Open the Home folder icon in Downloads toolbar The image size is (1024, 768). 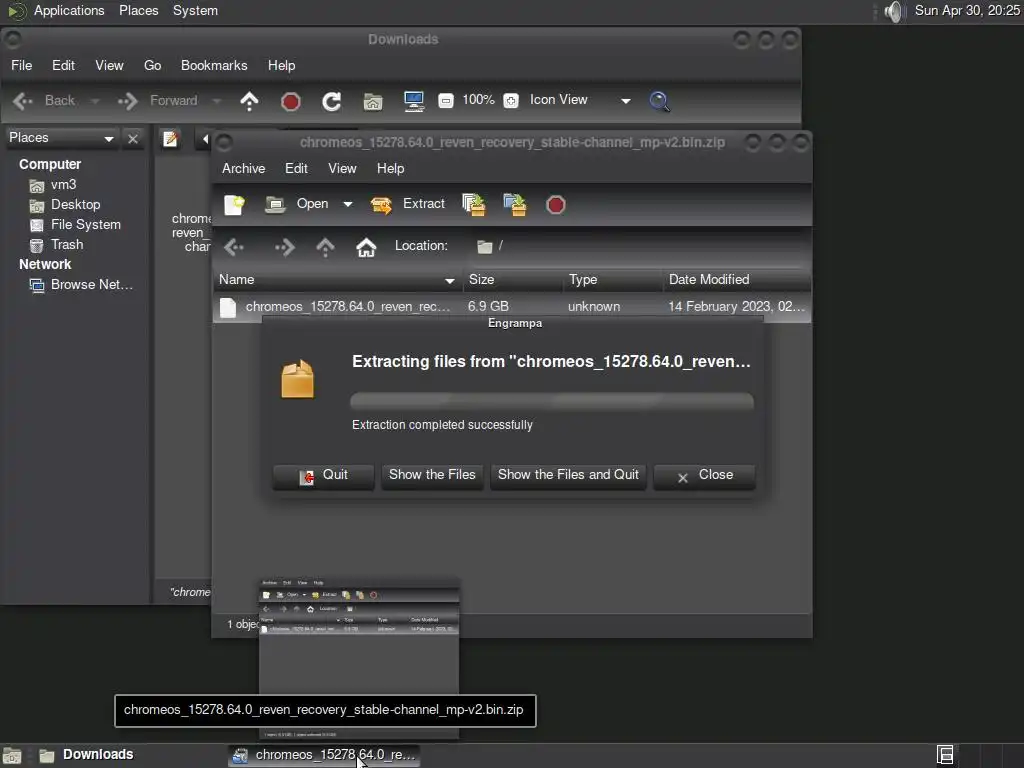point(373,101)
